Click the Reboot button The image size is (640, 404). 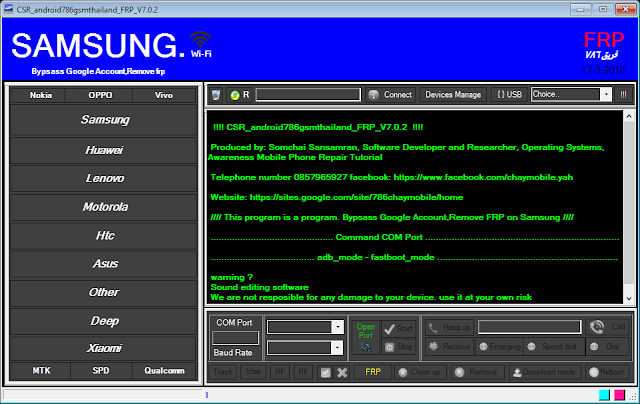[607, 372]
